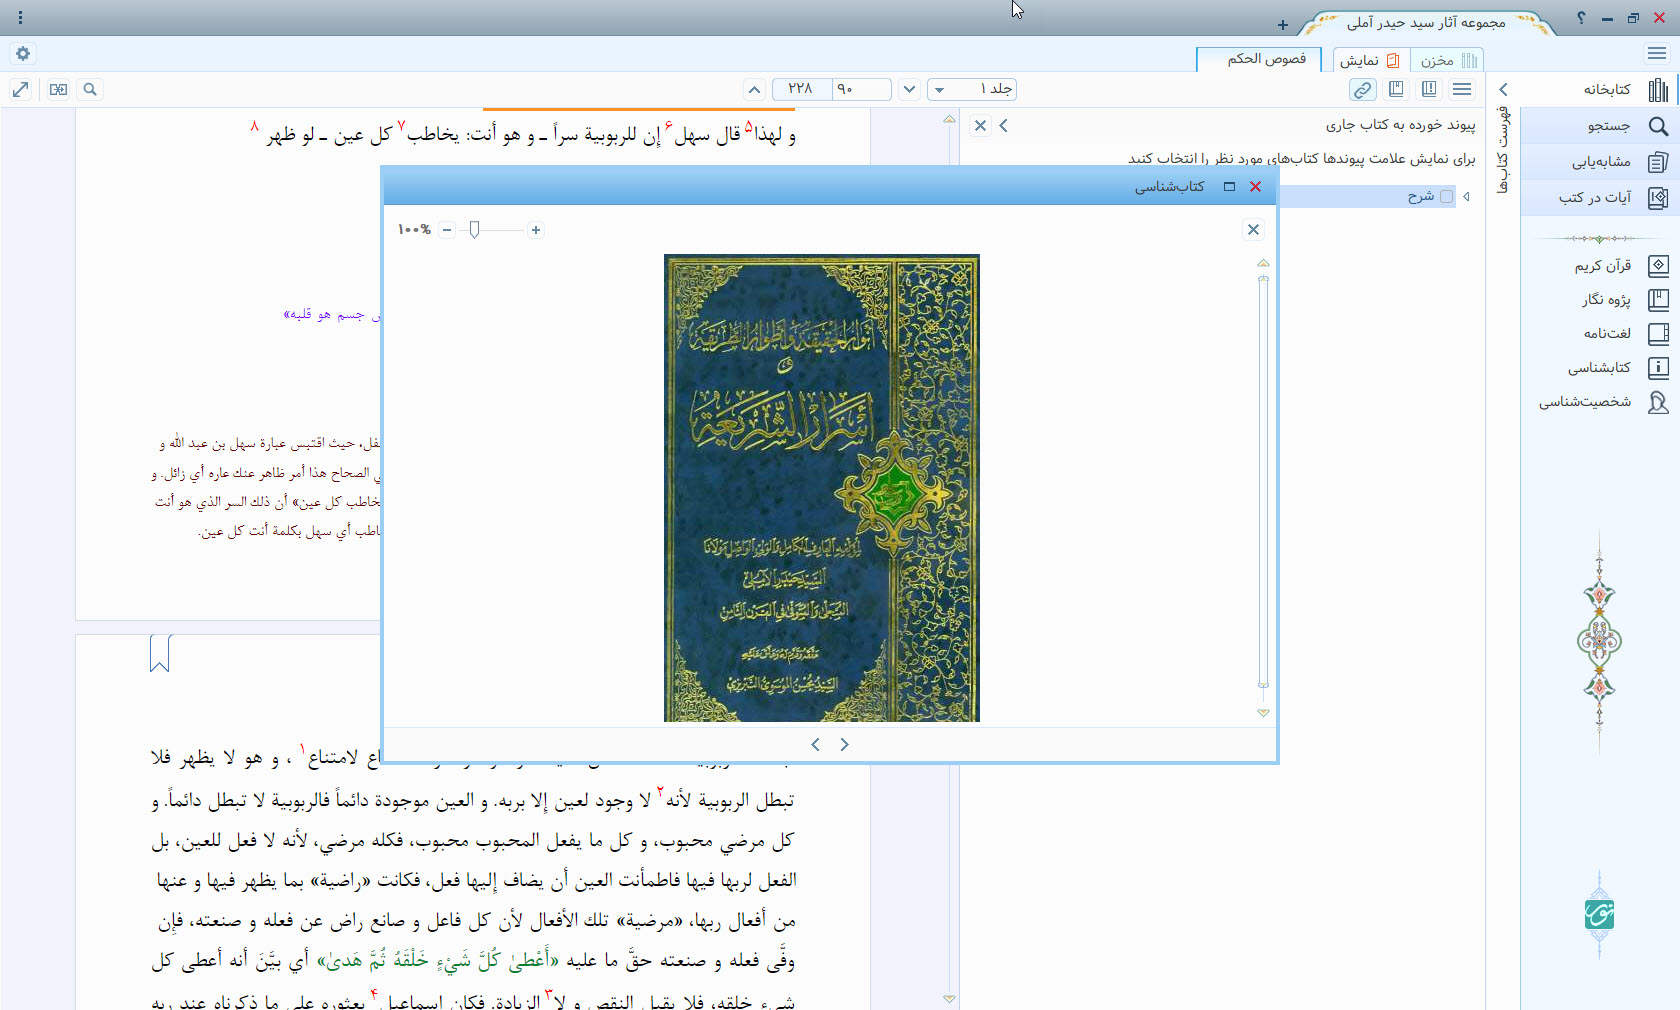The image size is (1680, 1010).
Task: Click the footnote text ending «جسم هو قلبه»
Action: click(x=333, y=315)
